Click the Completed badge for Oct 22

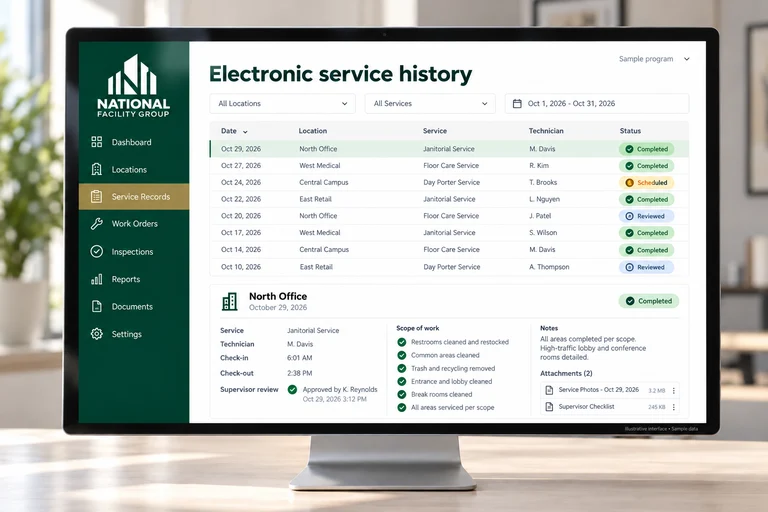click(647, 199)
